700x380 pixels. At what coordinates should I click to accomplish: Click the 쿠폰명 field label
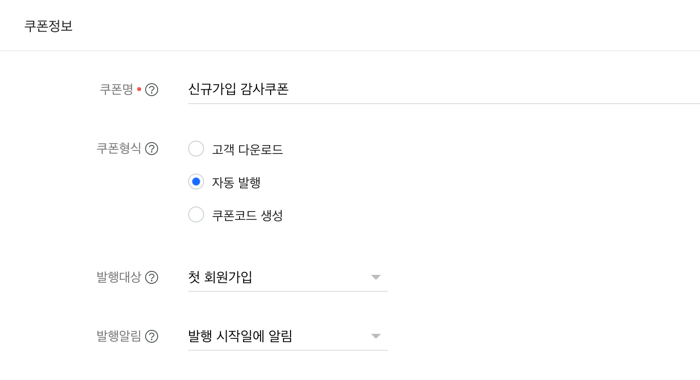[117, 89]
